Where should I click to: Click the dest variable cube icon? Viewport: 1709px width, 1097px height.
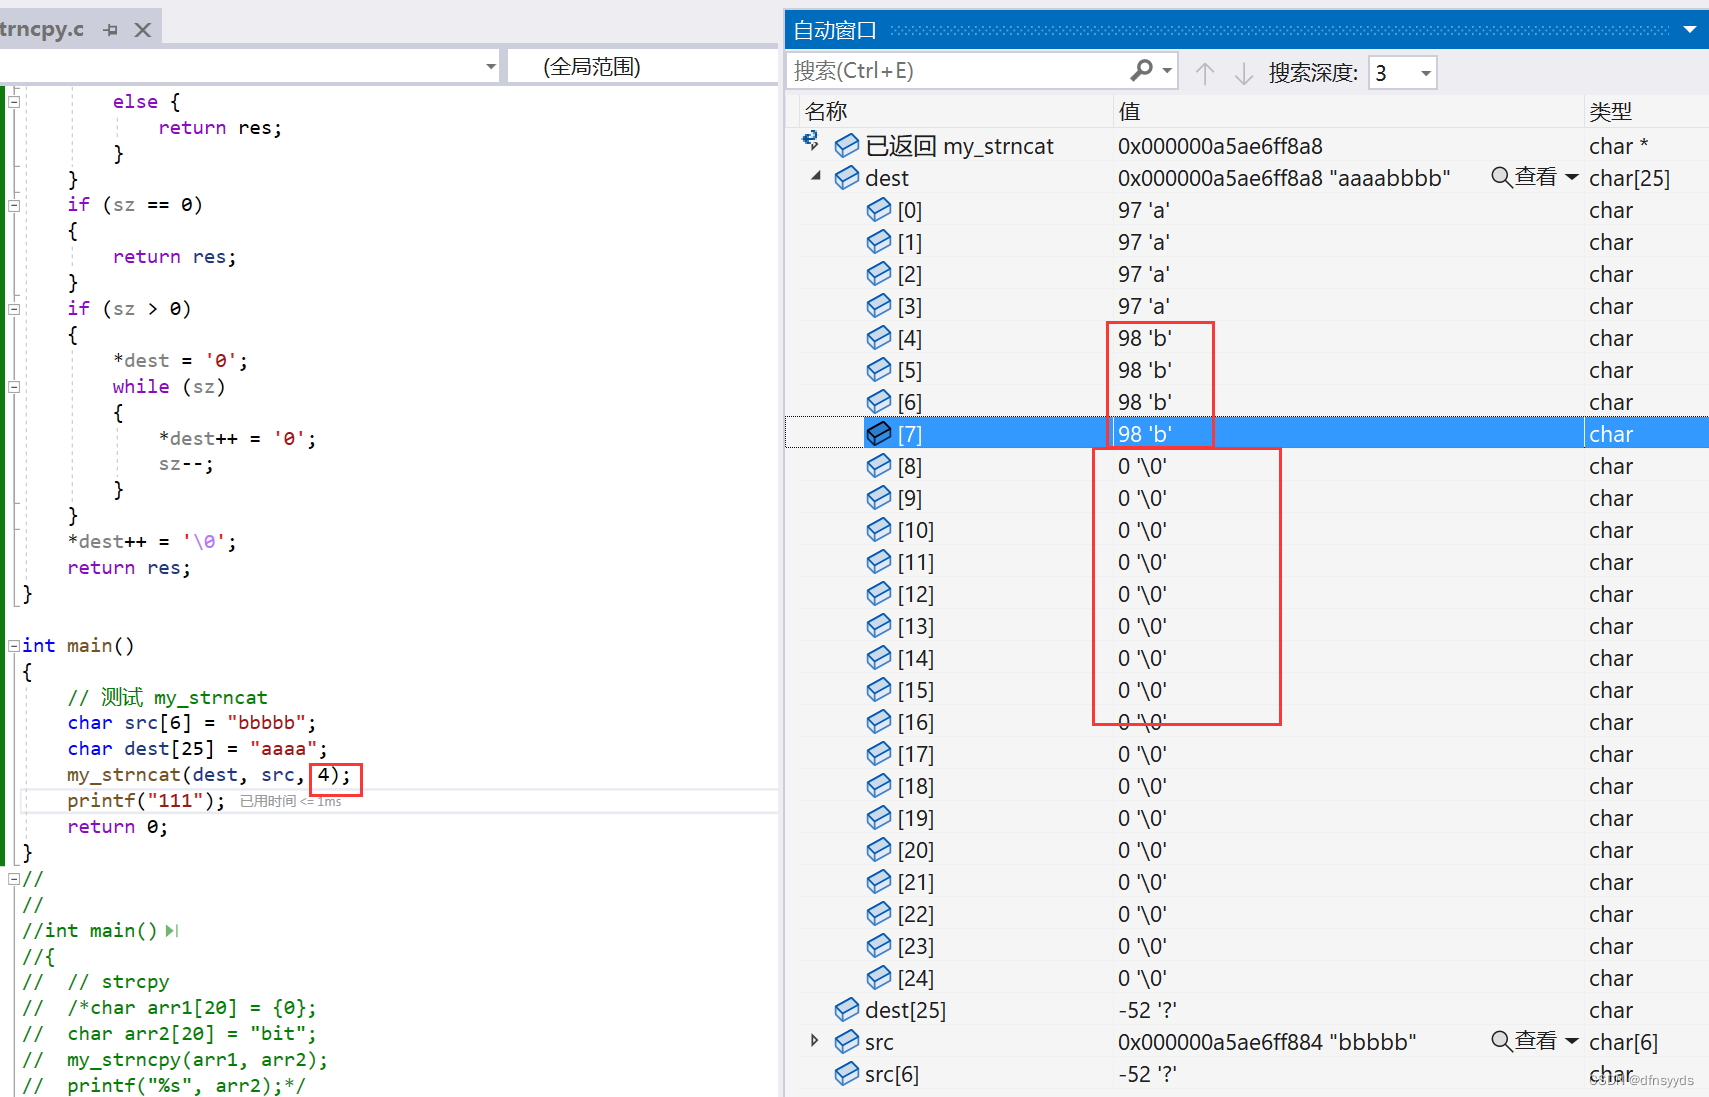pyautogui.click(x=847, y=178)
